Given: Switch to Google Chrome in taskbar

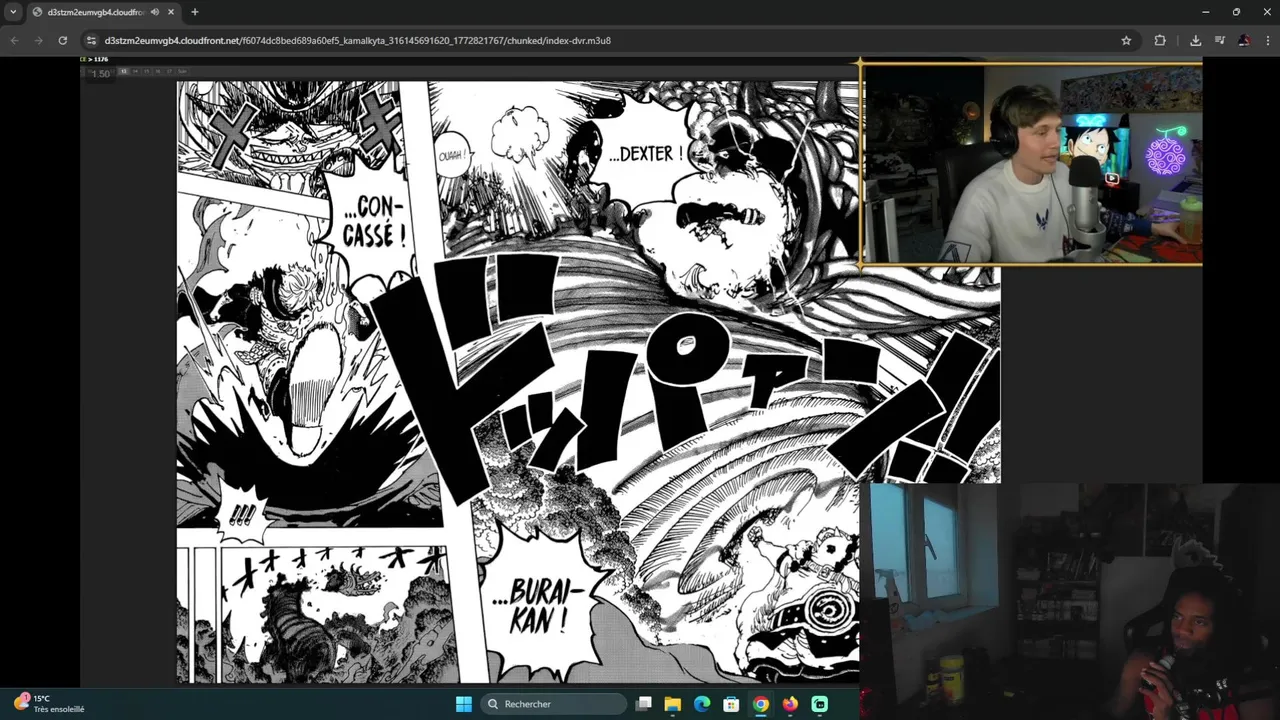Looking at the screenshot, I should (761, 704).
